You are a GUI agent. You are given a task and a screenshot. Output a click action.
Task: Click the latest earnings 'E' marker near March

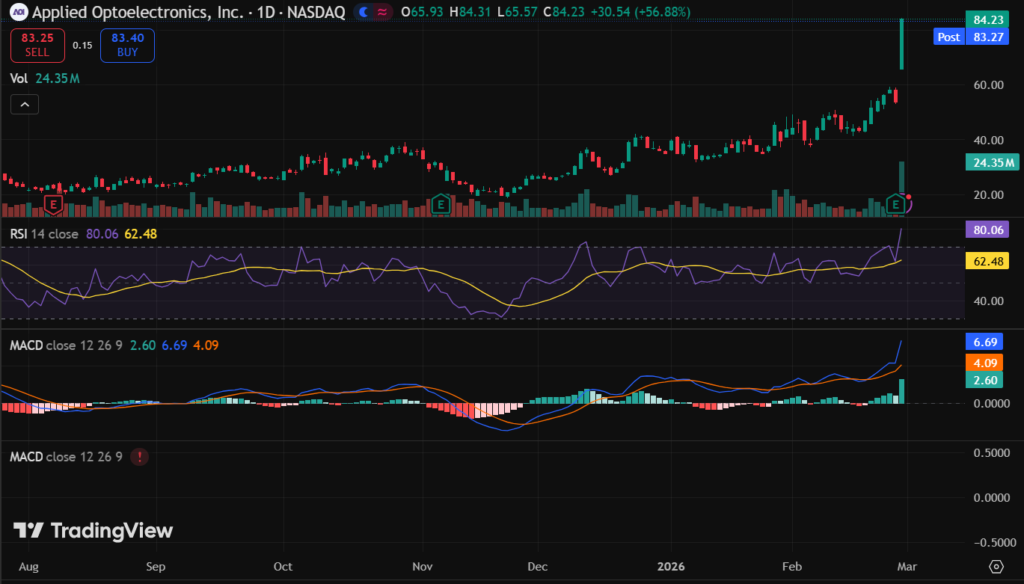897,205
